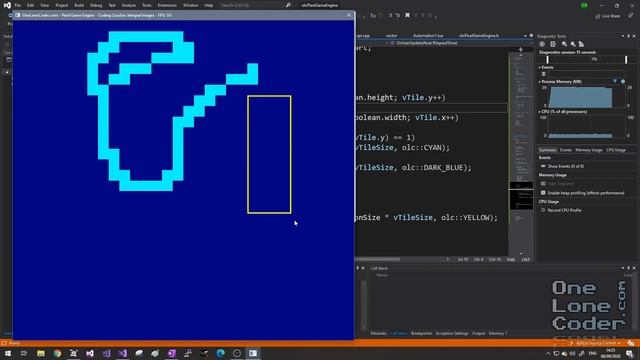Viewport: 640px width, 360px height.
Task: Open the Analyze menu
Action: pos(129,5)
